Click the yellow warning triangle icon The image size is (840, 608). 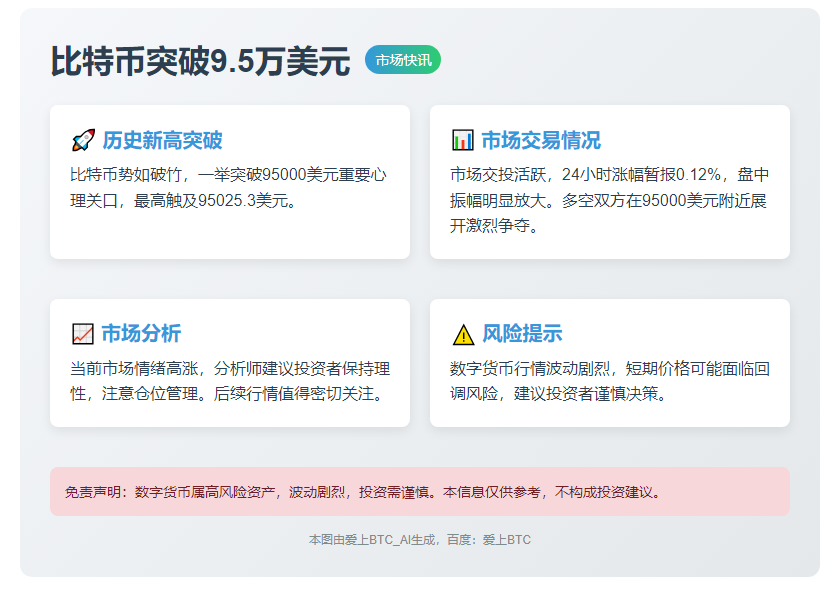(x=462, y=334)
